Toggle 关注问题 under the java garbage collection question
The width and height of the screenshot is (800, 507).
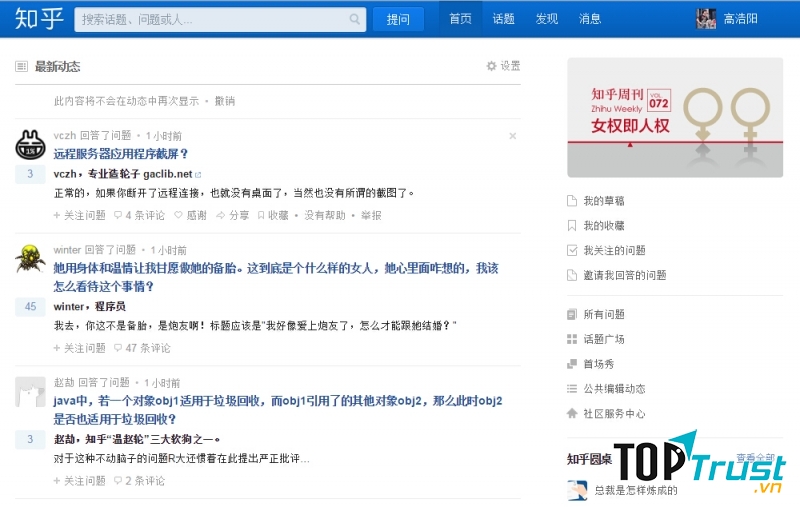(79, 481)
